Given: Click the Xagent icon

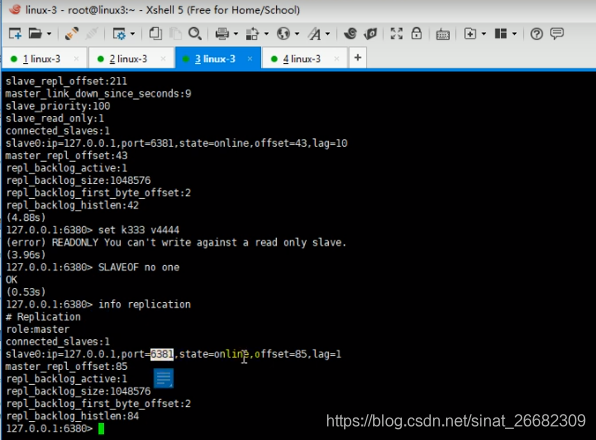Looking at the screenshot, I should 370,34.
